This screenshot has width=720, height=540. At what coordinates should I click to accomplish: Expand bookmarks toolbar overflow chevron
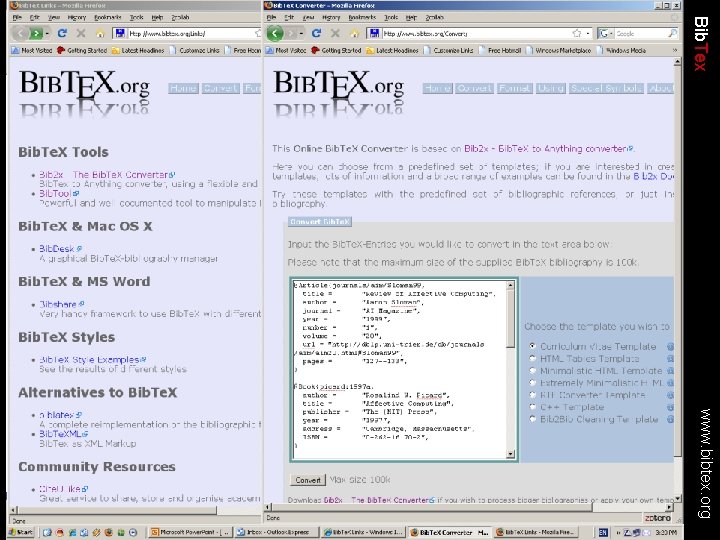[675, 51]
